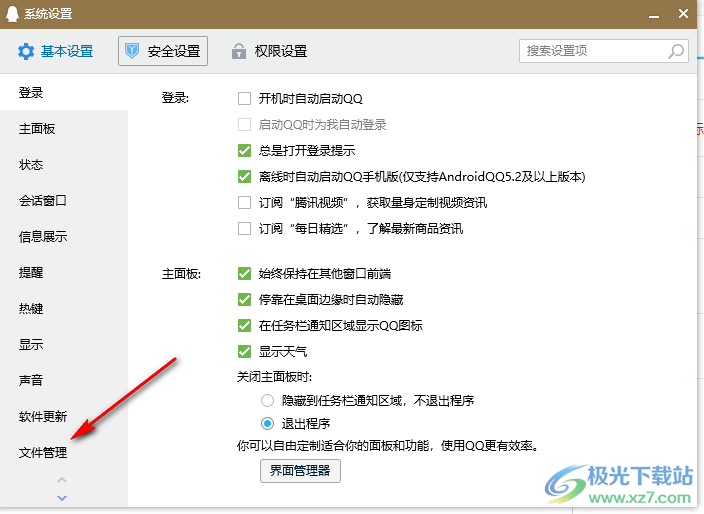Viewport: 704px width, 514px height.
Task: Check the 订阅腾讯视频 option
Action: point(244,202)
